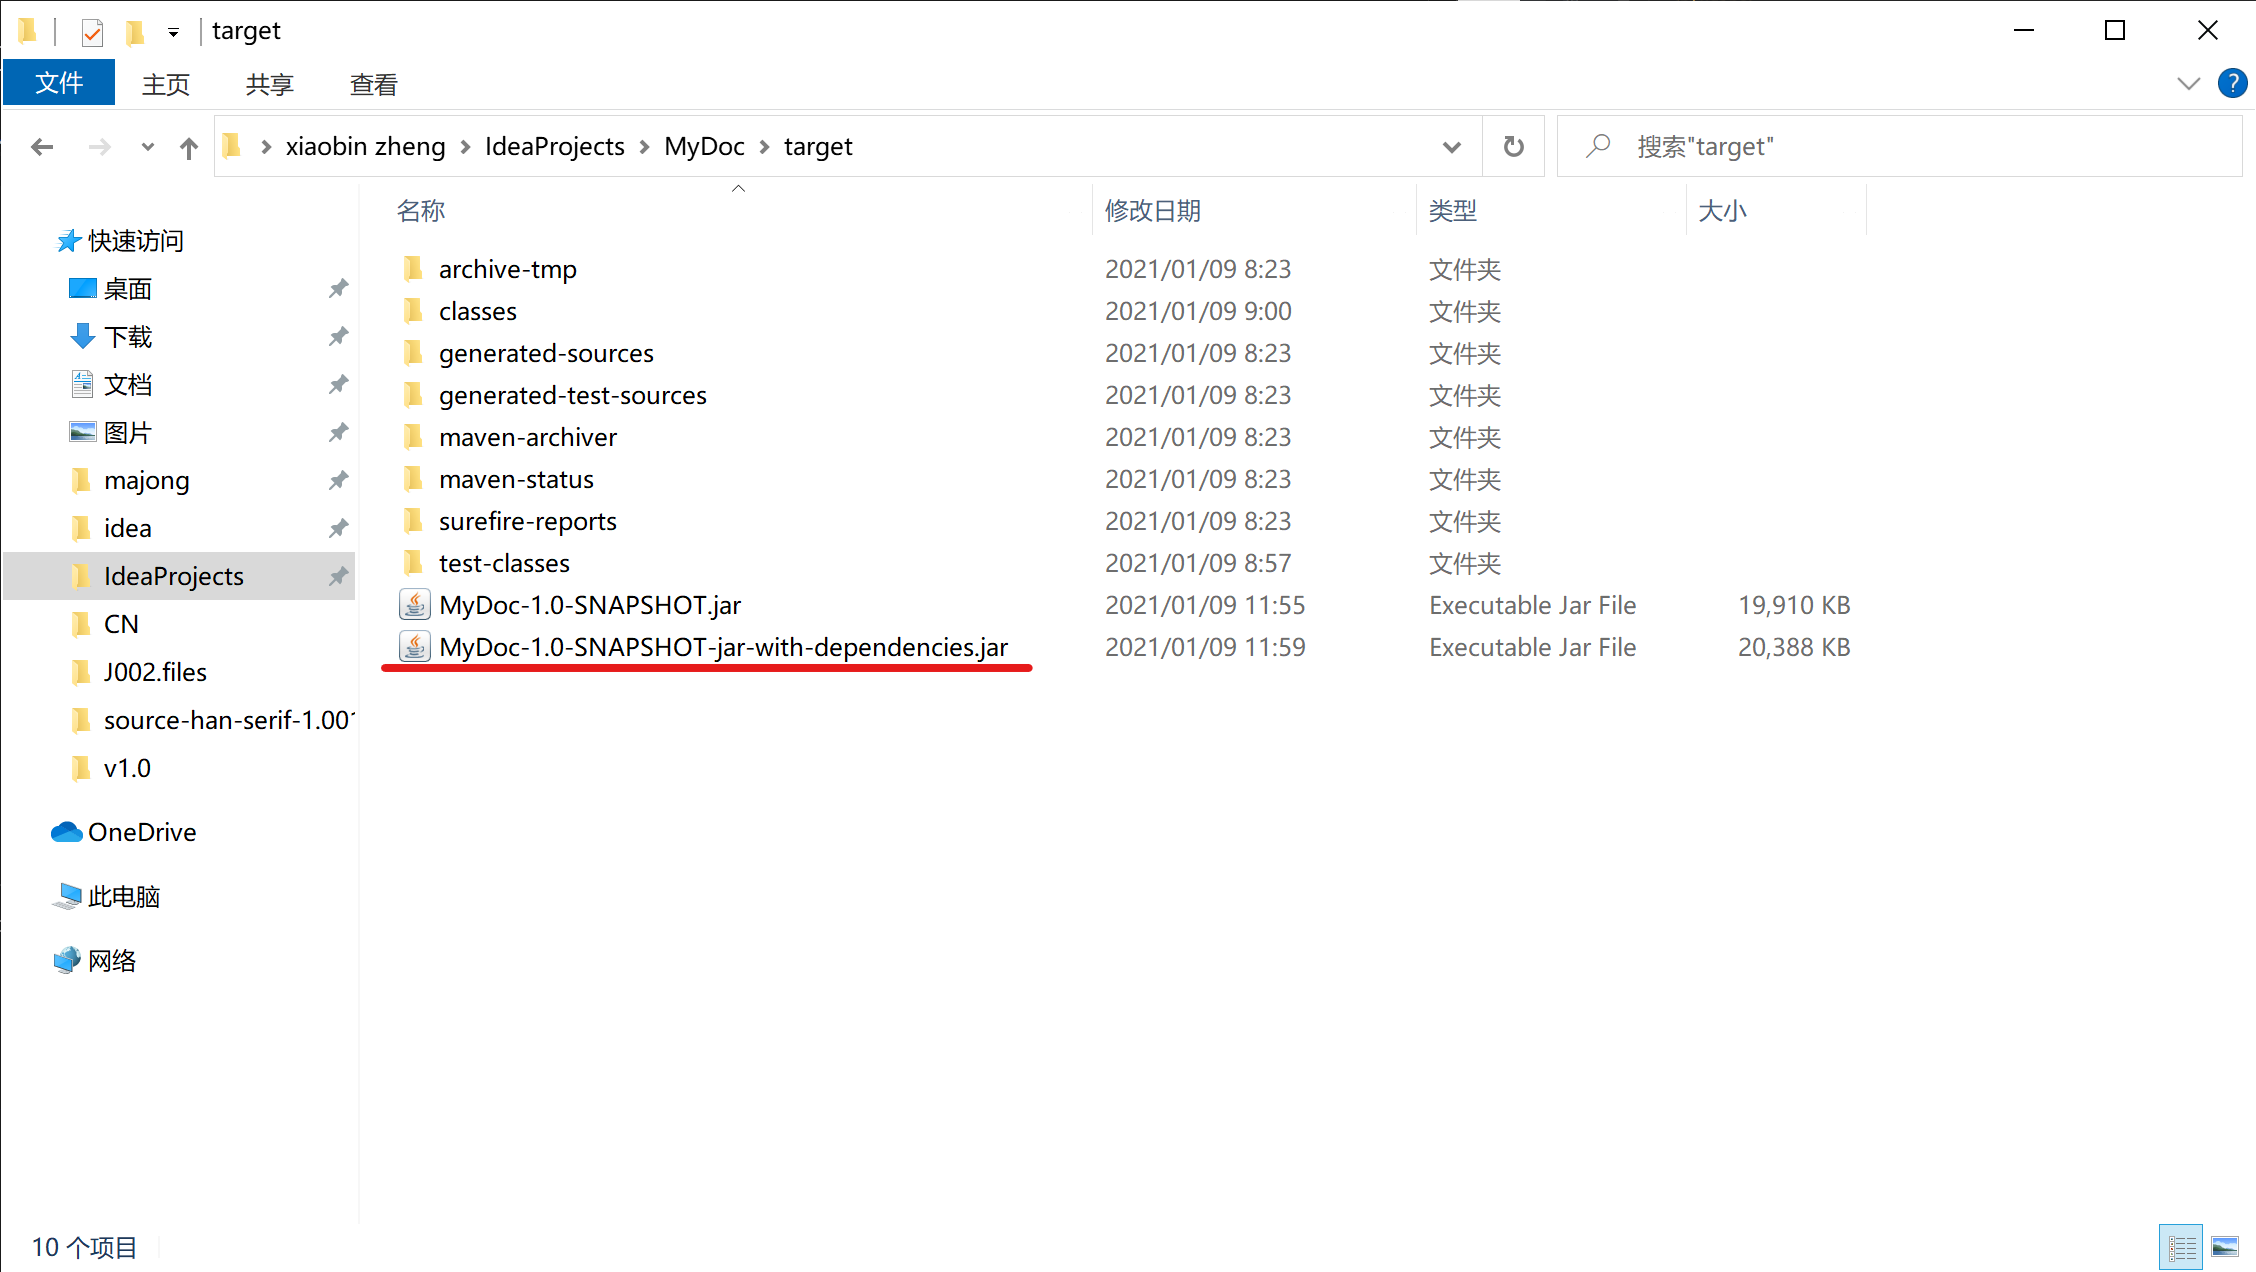
Task: Customize Quick Access Toolbar dropdown arrow
Action: tap(173, 33)
